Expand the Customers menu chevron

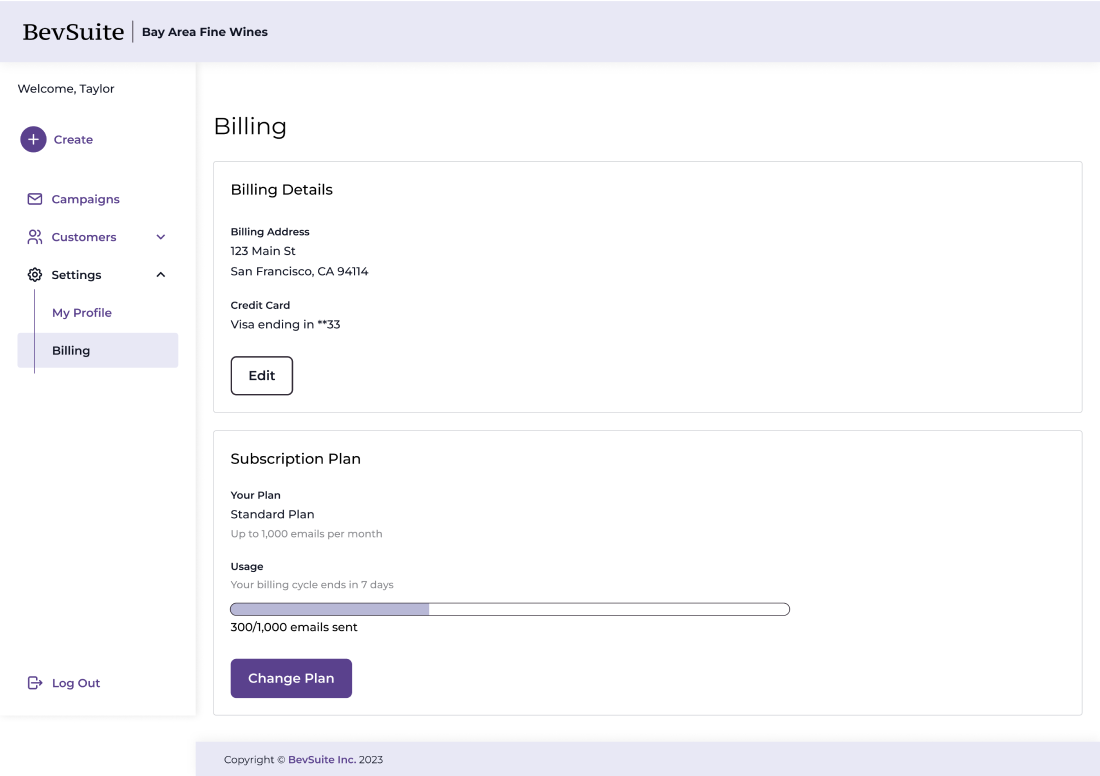point(161,237)
